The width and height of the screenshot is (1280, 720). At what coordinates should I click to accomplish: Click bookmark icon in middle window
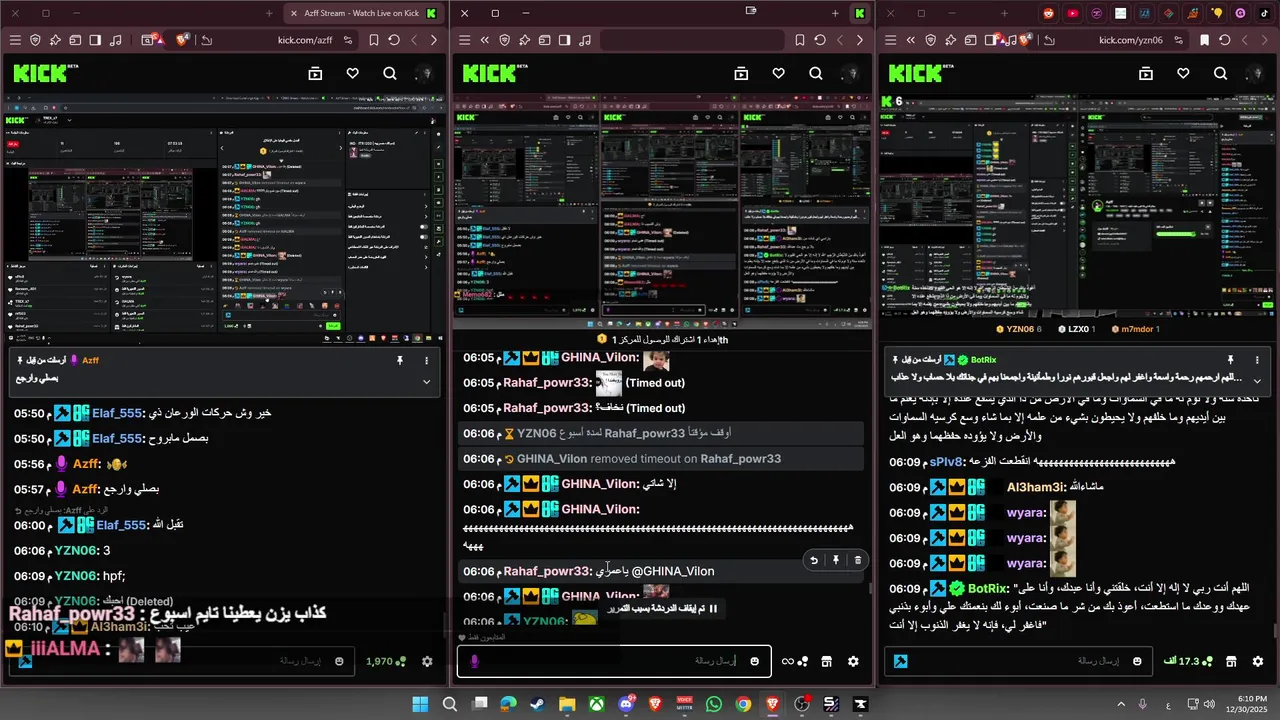[x=800, y=40]
